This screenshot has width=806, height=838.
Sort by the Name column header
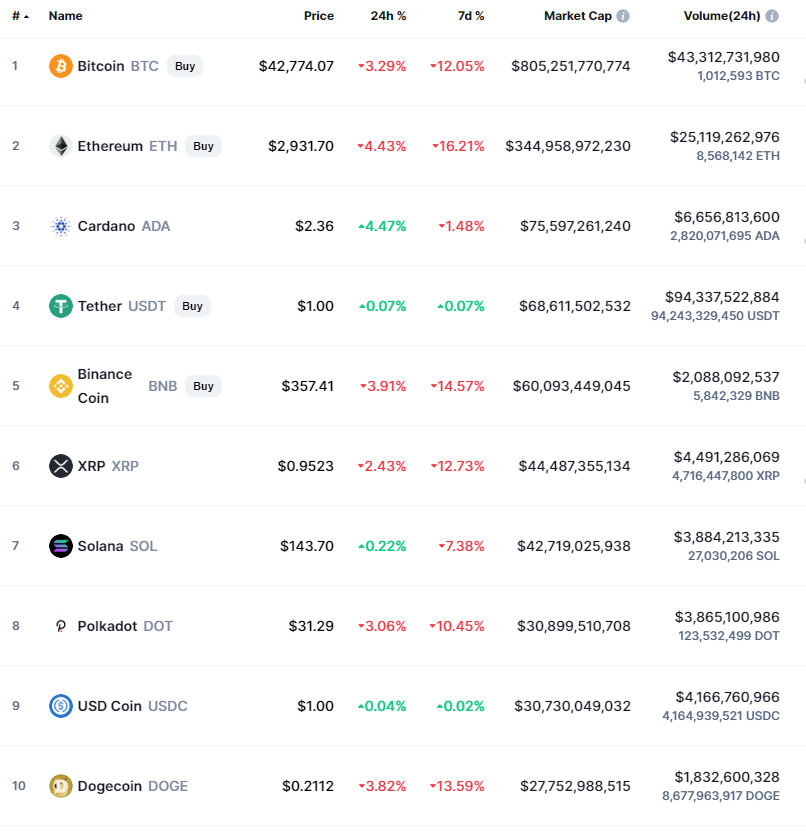click(x=65, y=16)
